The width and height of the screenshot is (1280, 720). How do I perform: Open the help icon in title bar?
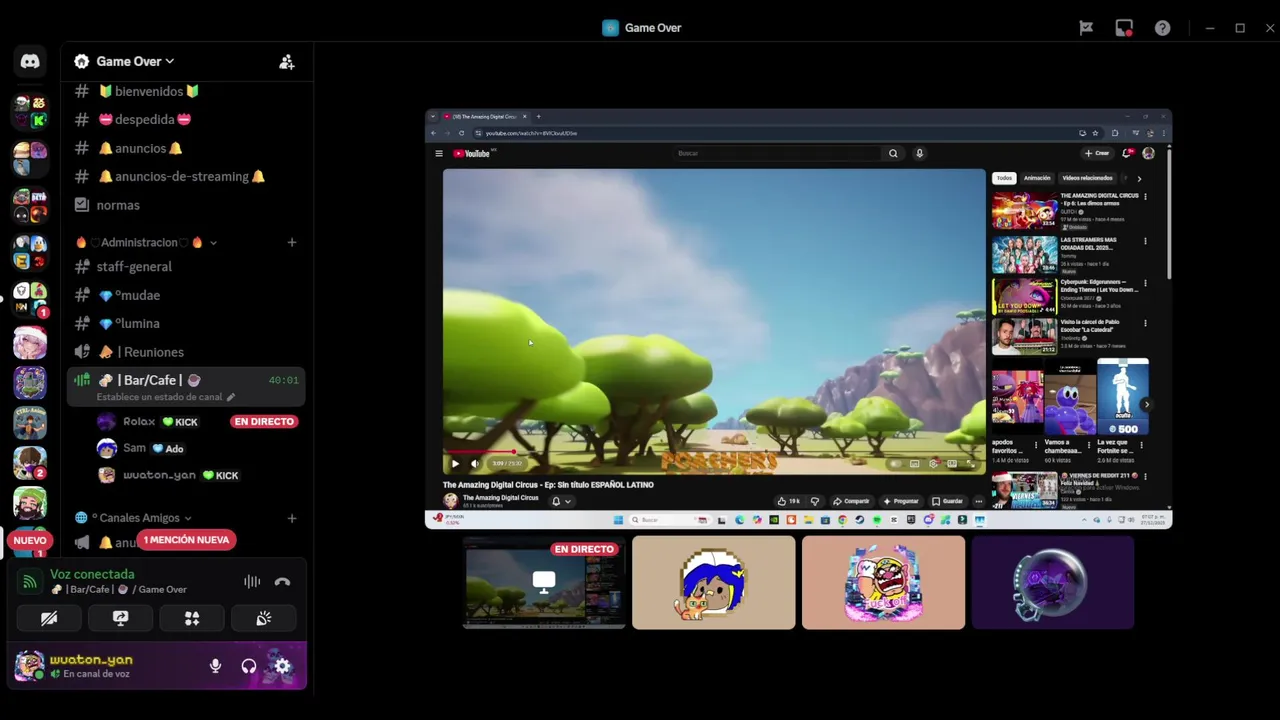[1162, 28]
